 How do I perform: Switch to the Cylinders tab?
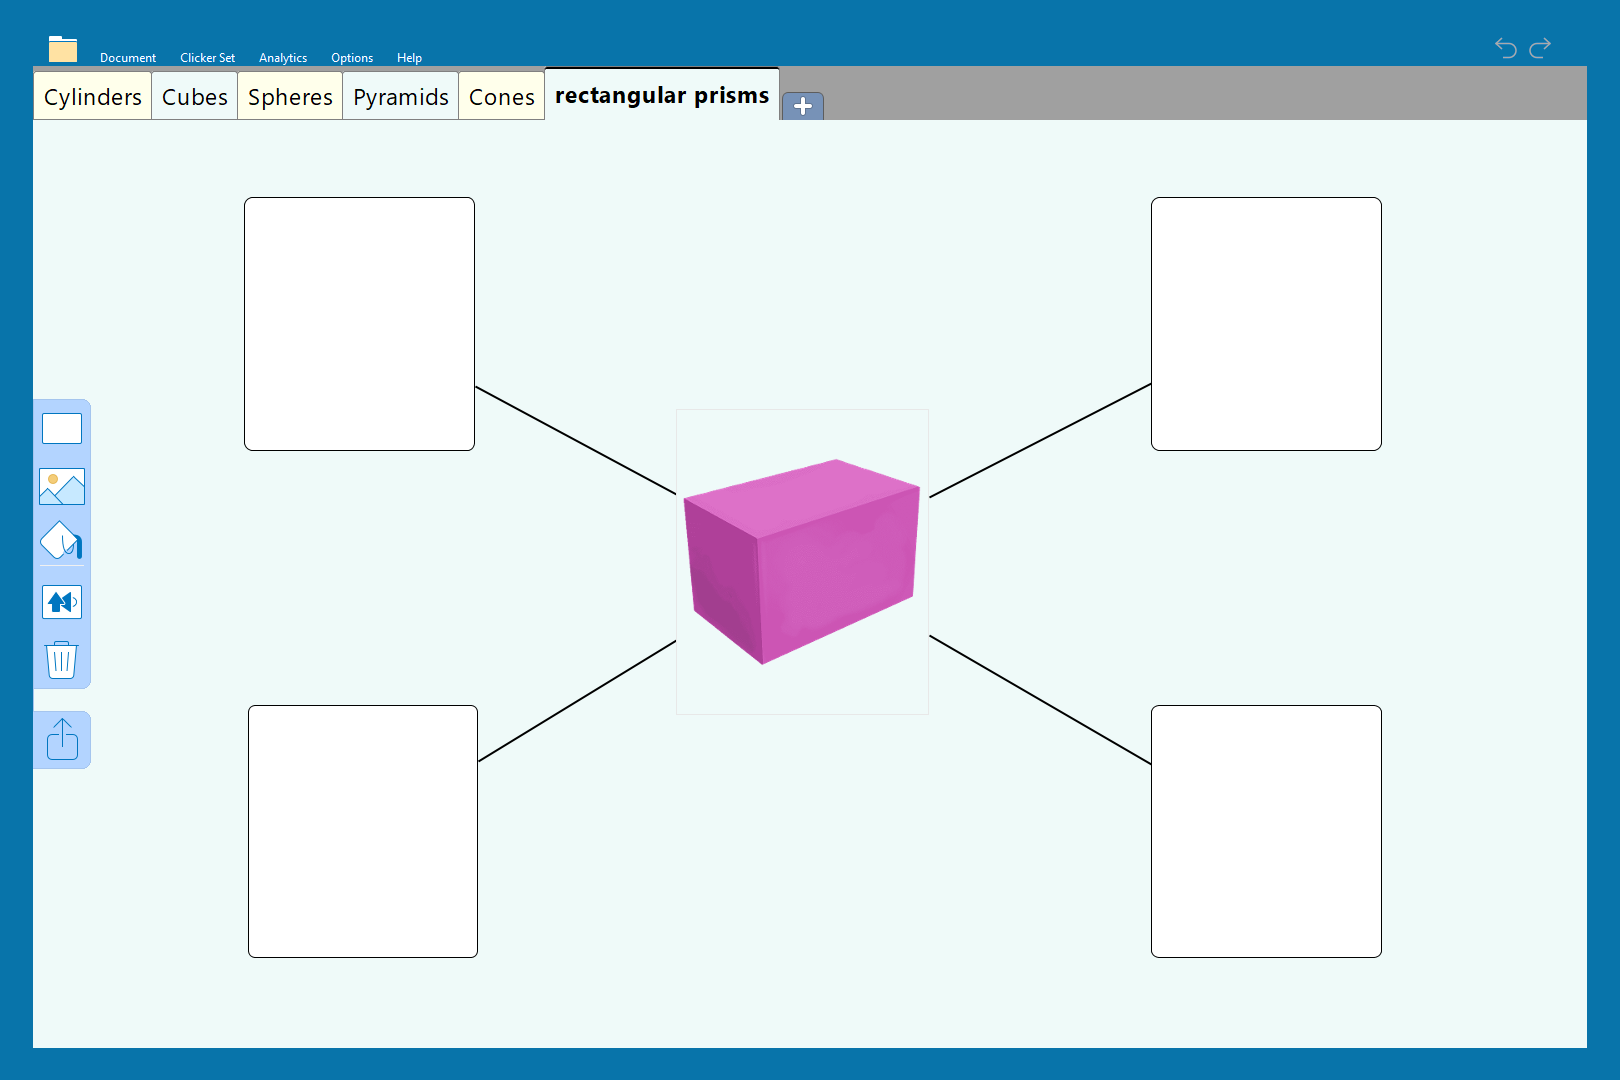93,97
